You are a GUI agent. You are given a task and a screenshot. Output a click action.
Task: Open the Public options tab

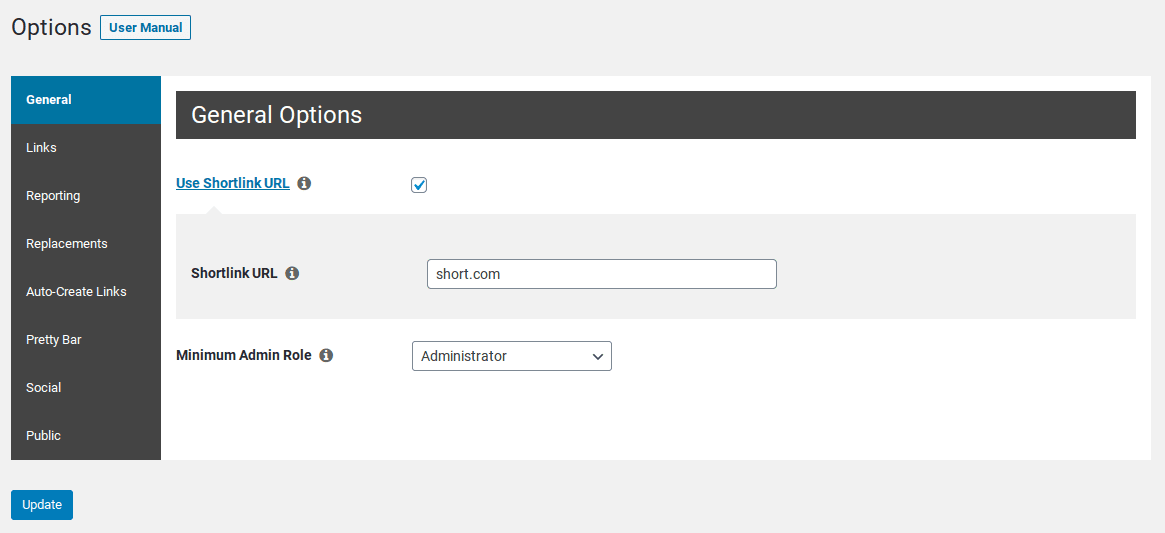[x=86, y=436]
